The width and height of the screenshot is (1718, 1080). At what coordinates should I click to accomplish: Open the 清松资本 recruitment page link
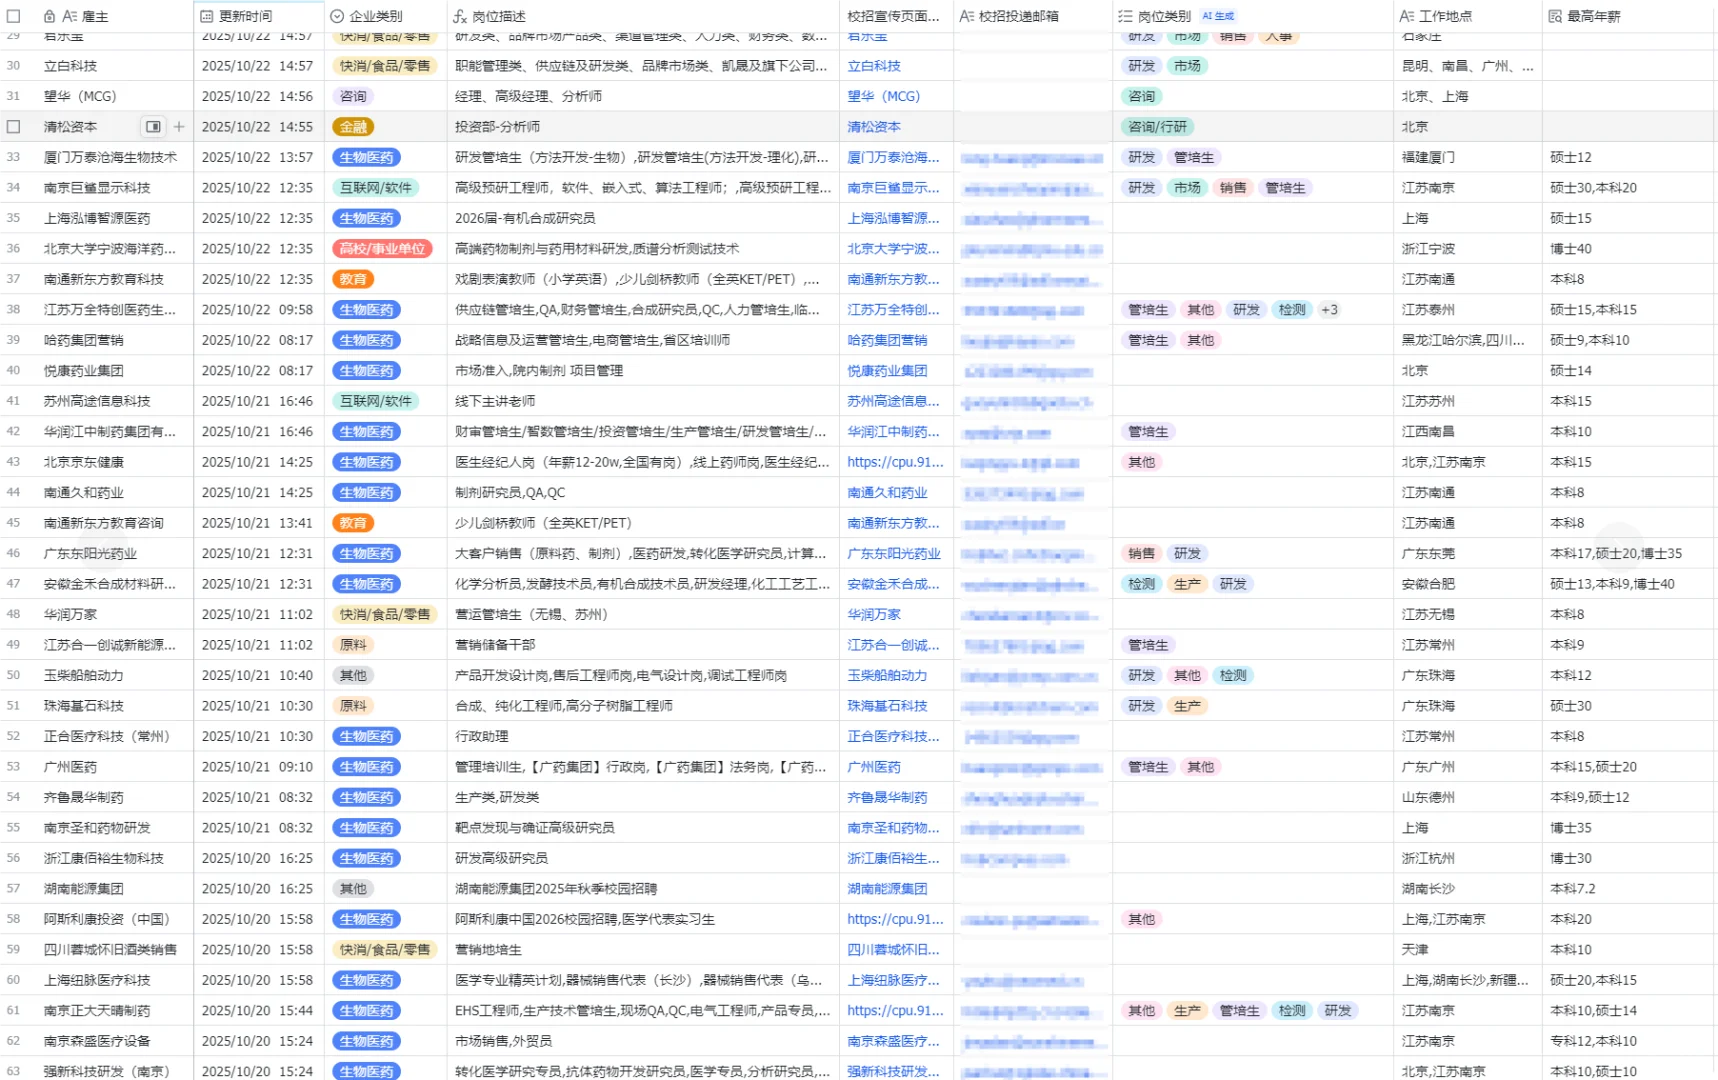874,127
